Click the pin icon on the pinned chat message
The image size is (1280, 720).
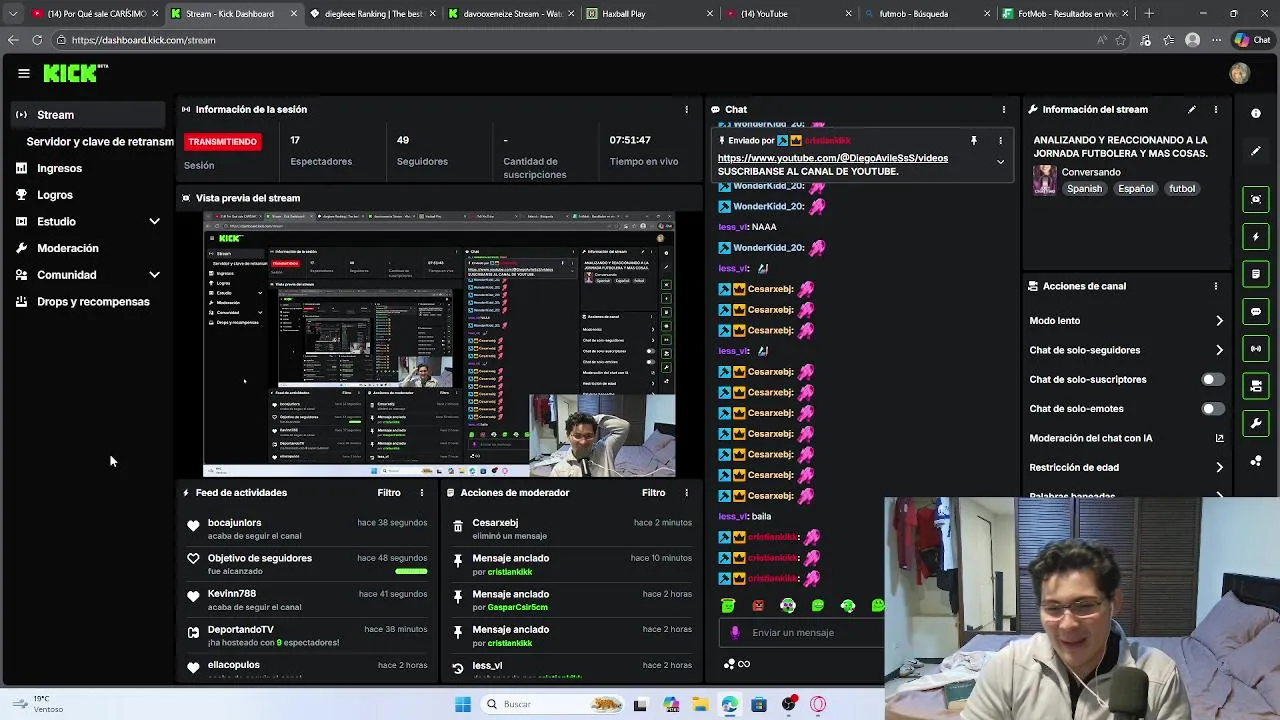coord(973,141)
